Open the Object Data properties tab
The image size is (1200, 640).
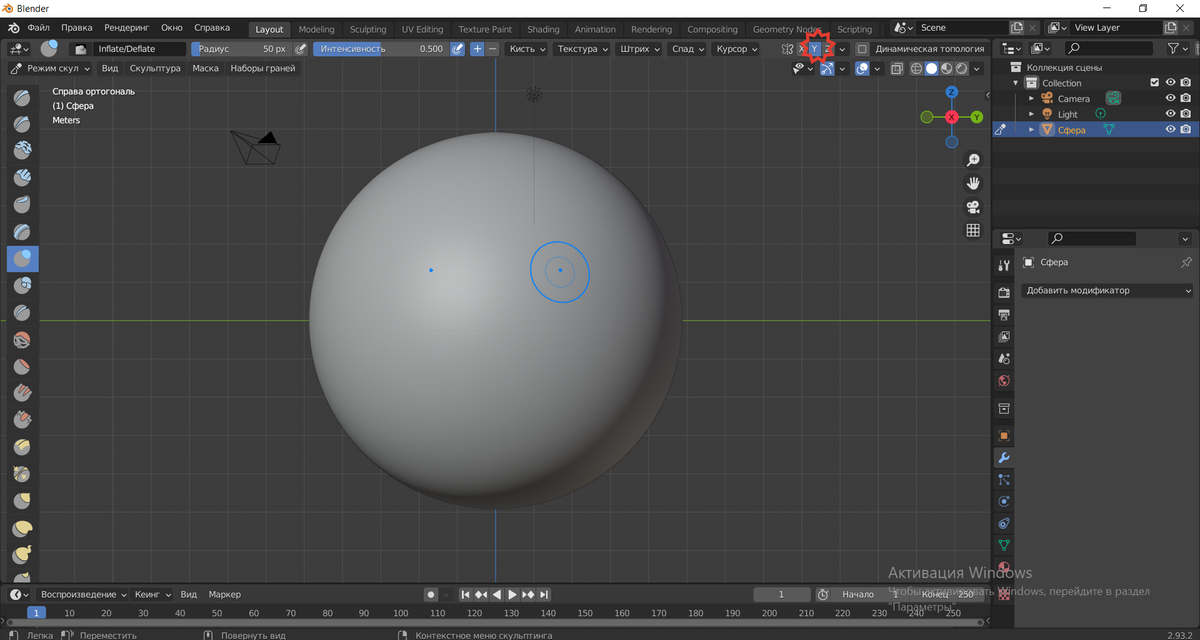click(1004, 545)
